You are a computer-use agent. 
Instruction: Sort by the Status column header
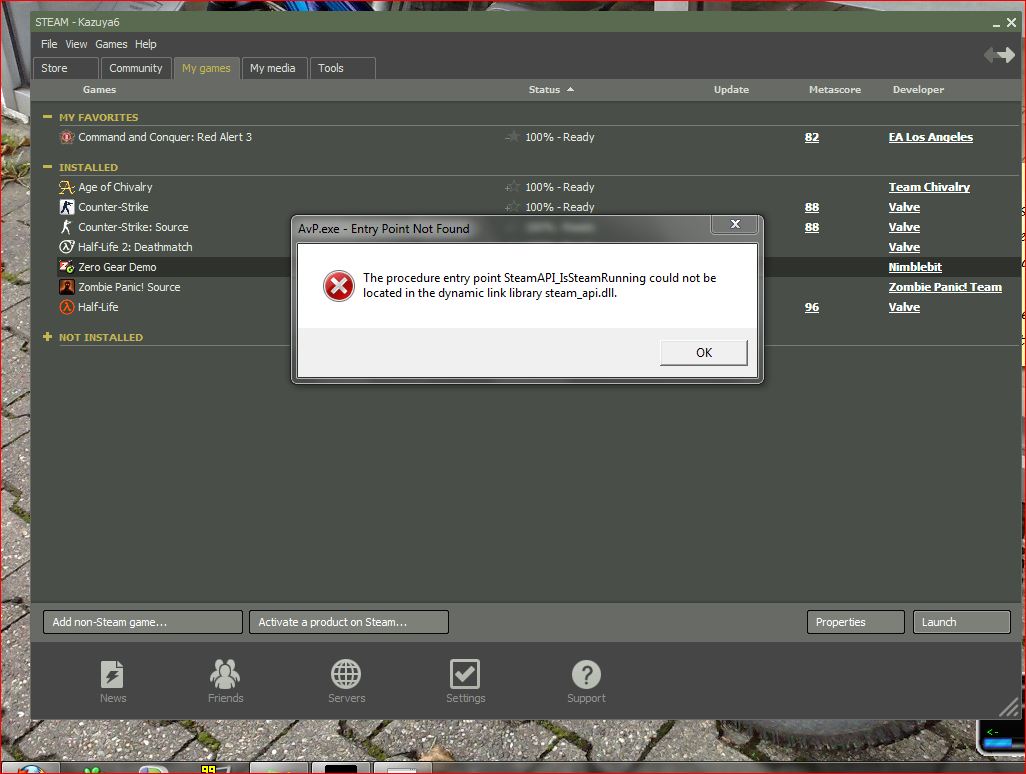click(x=551, y=90)
